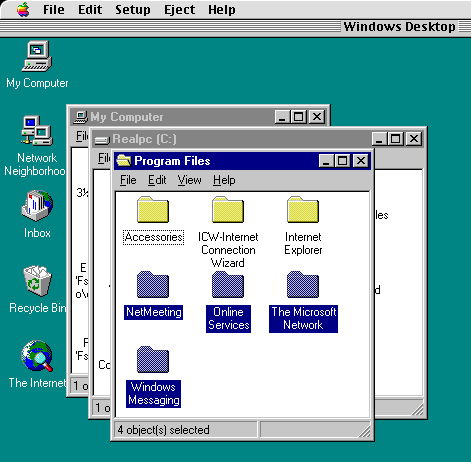Close the Program Files window
Viewport: 471px width, 462px height.
[x=361, y=161]
